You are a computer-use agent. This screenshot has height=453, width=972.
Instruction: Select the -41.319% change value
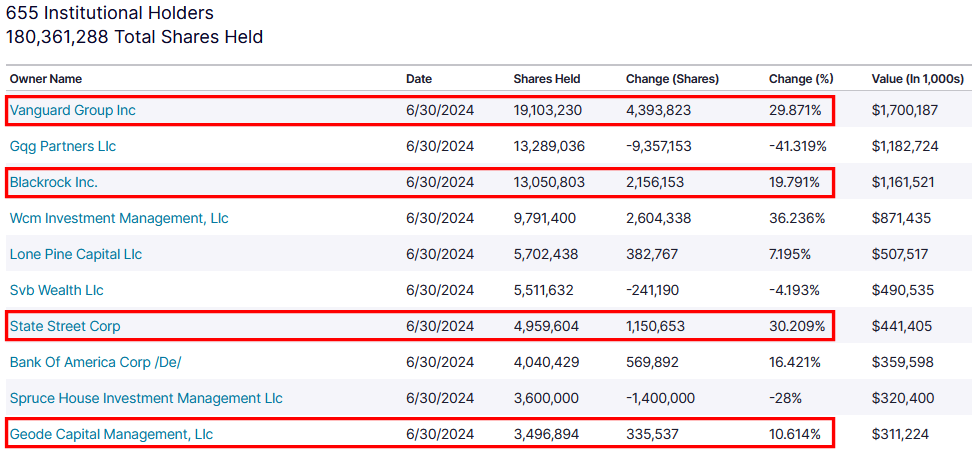click(797, 147)
